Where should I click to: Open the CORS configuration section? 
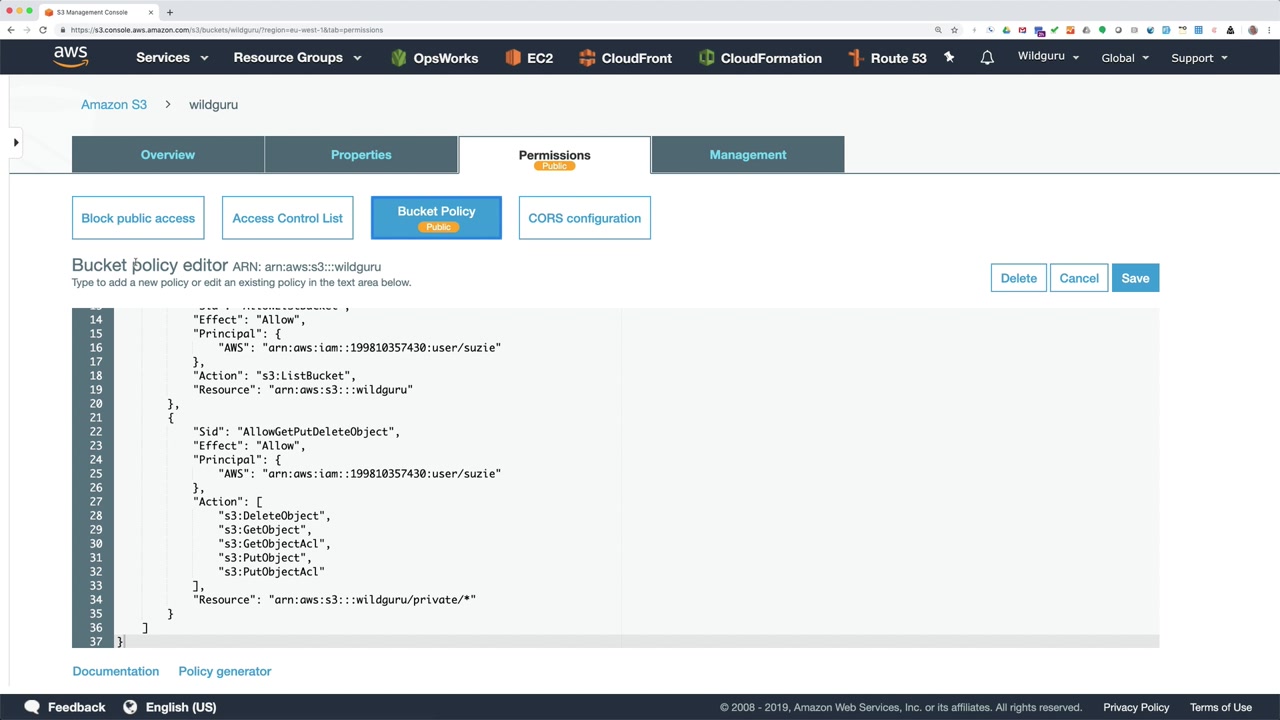585,218
